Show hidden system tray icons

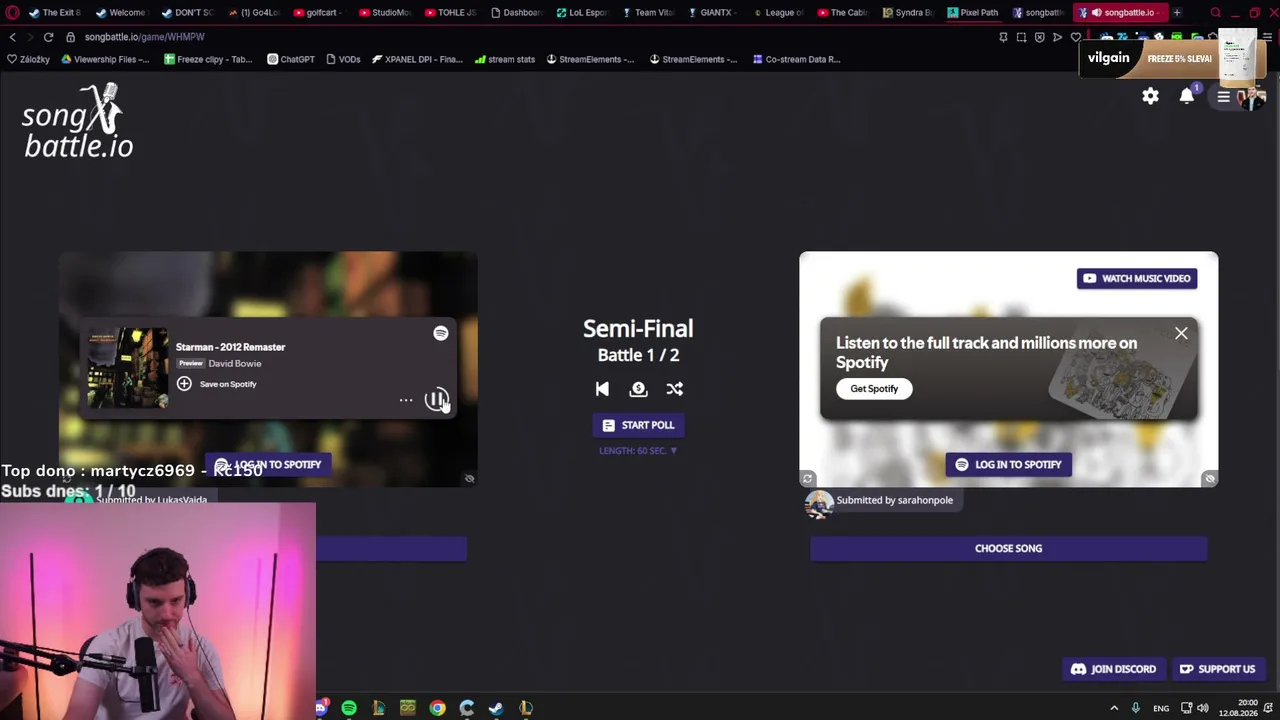(x=1114, y=708)
